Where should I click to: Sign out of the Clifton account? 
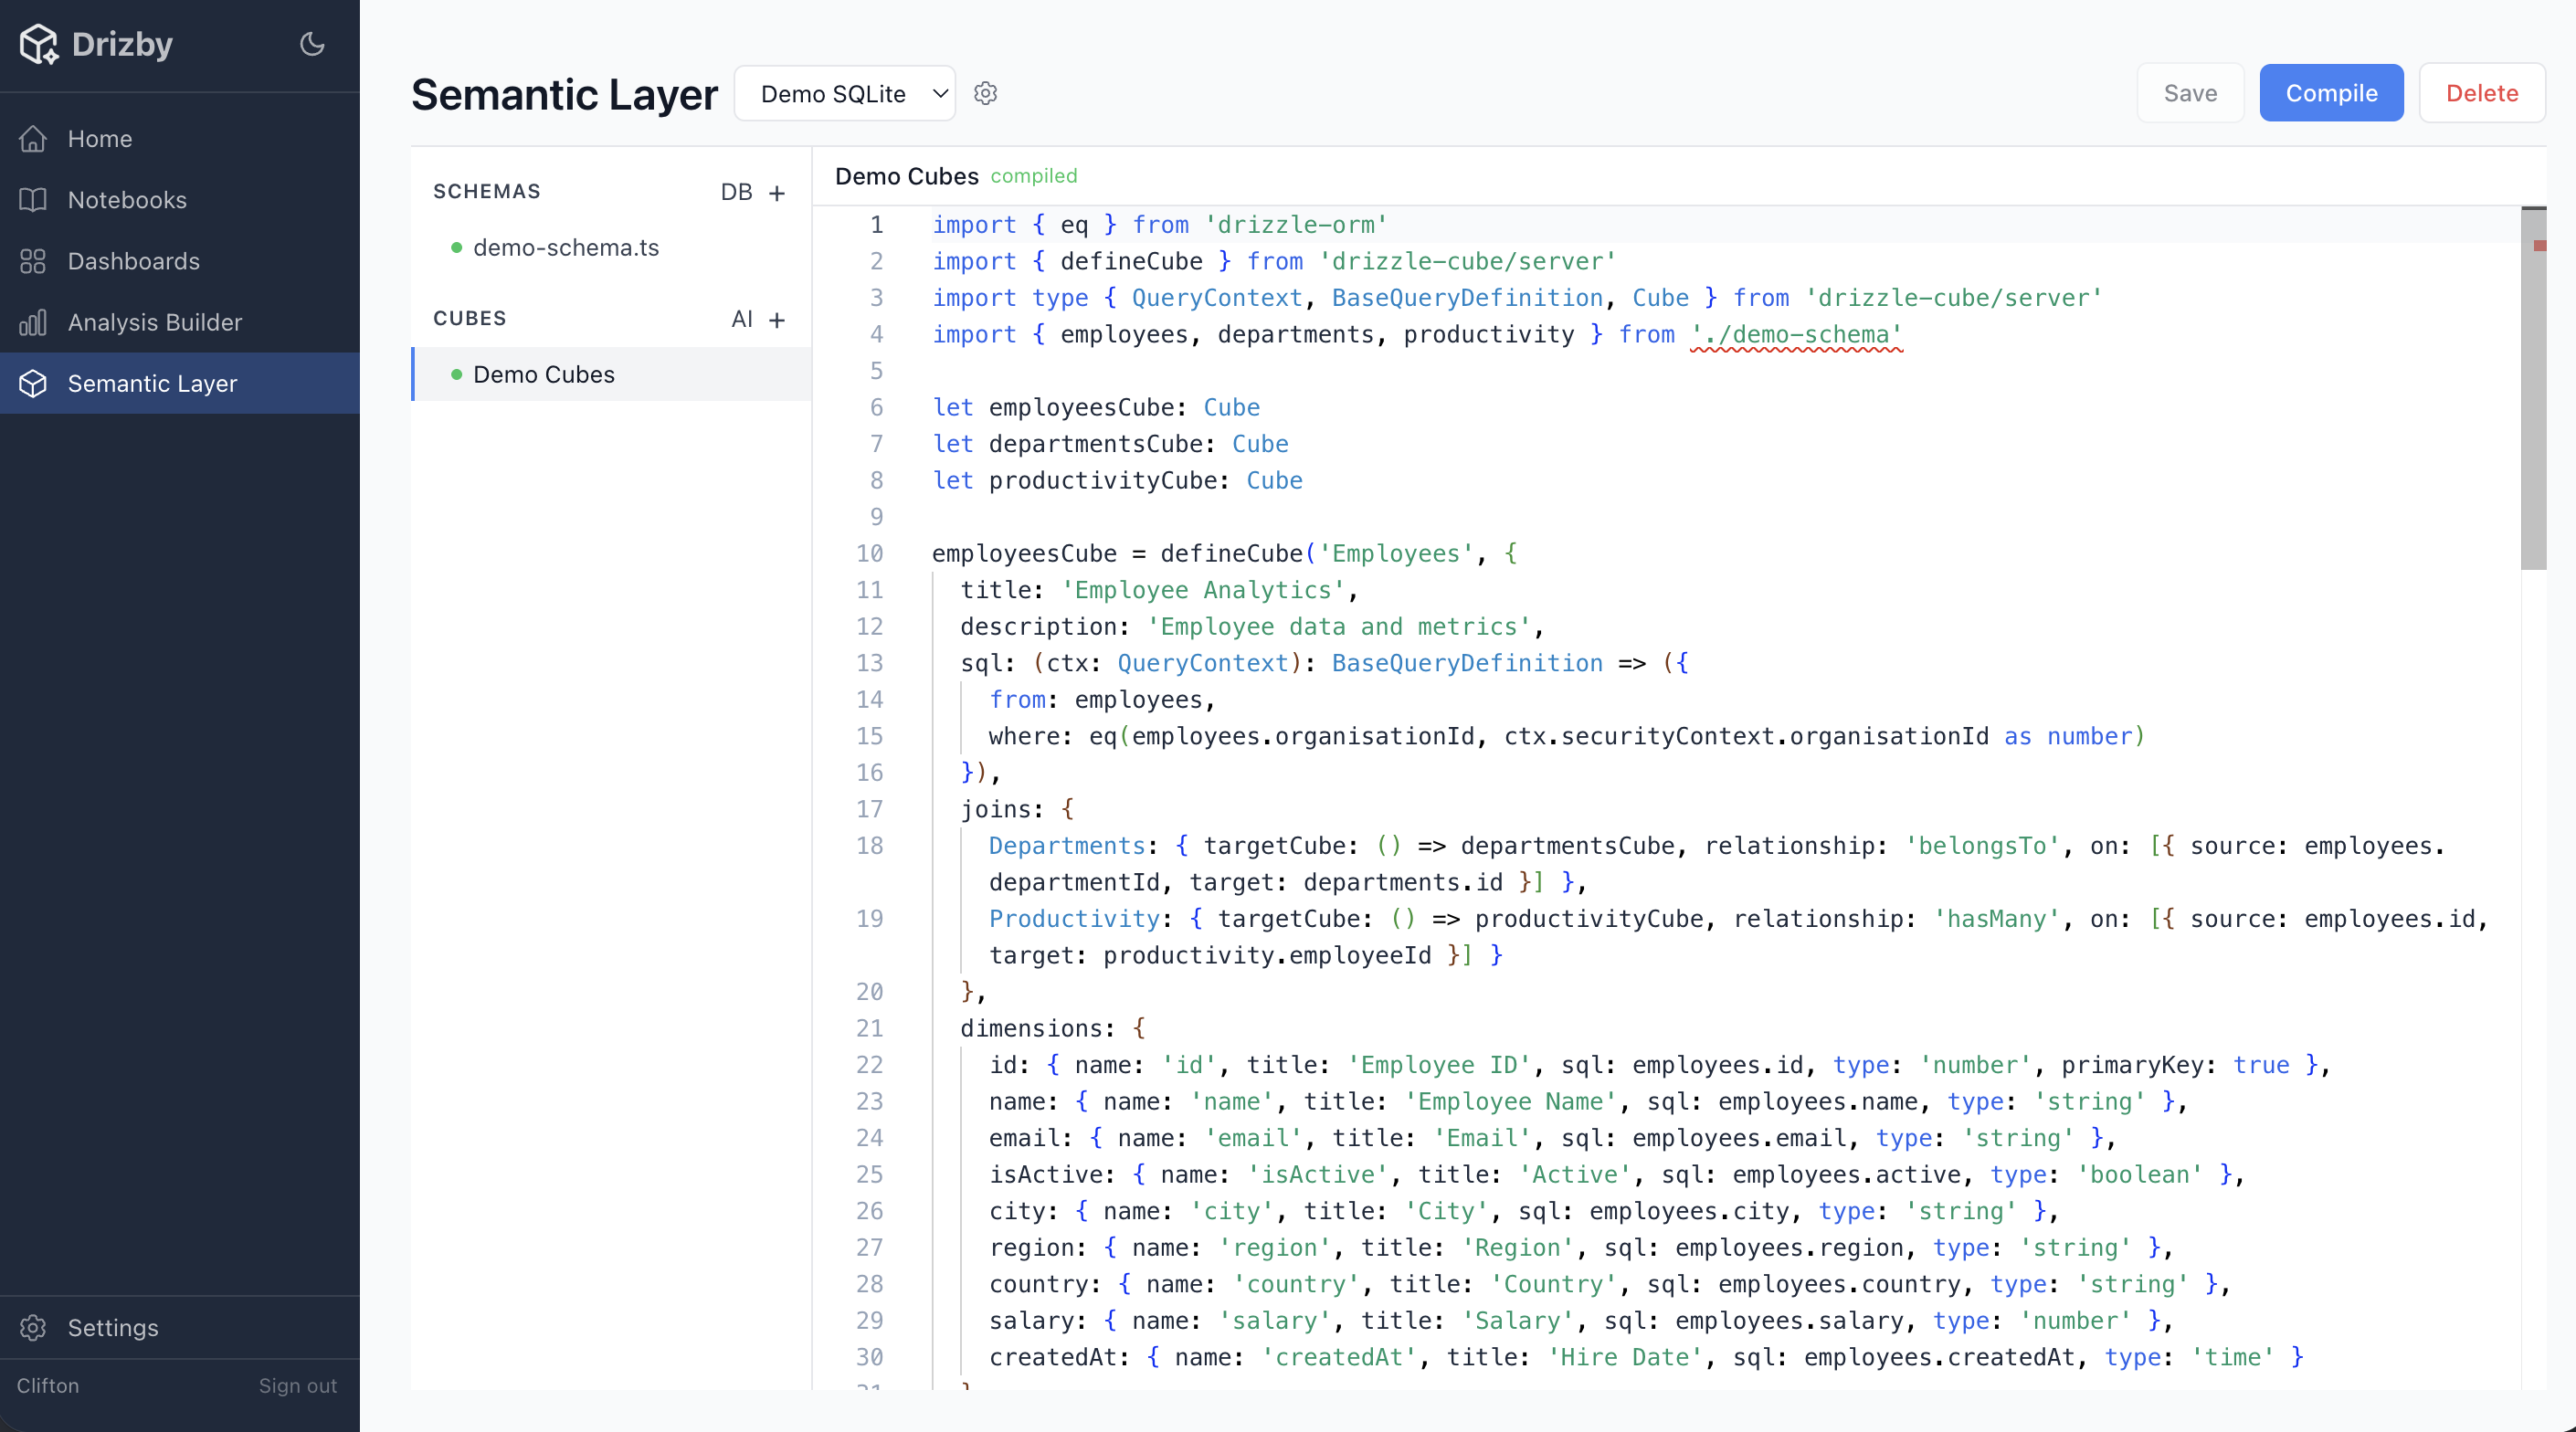[297, 1386]
